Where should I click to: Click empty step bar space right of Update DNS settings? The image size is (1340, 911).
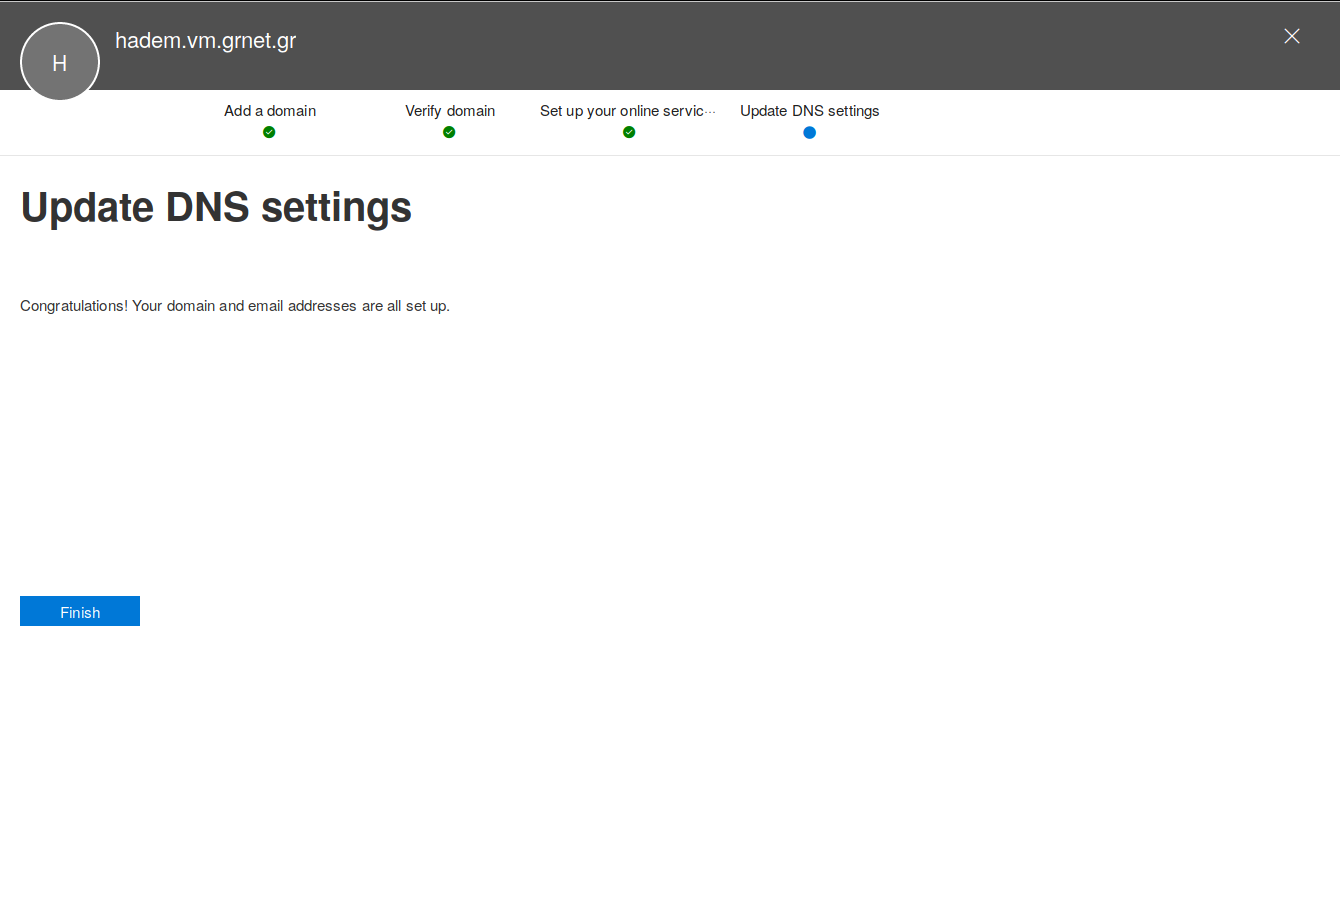coord(1100,122)
